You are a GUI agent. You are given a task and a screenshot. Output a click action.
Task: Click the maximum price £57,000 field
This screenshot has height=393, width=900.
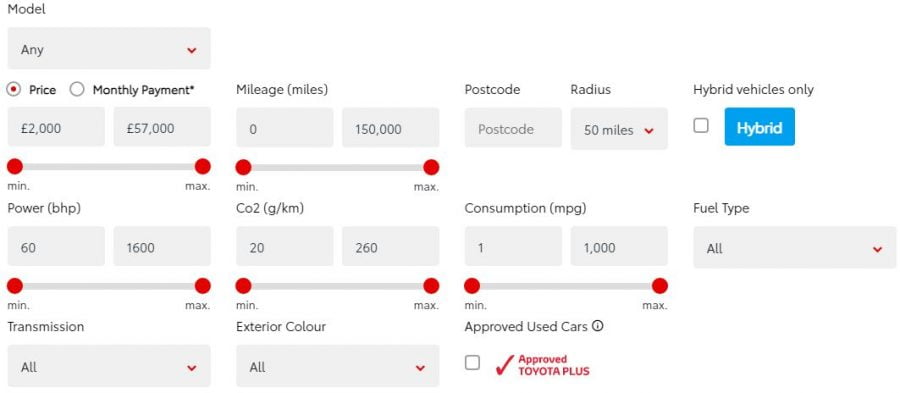(162, 127)
